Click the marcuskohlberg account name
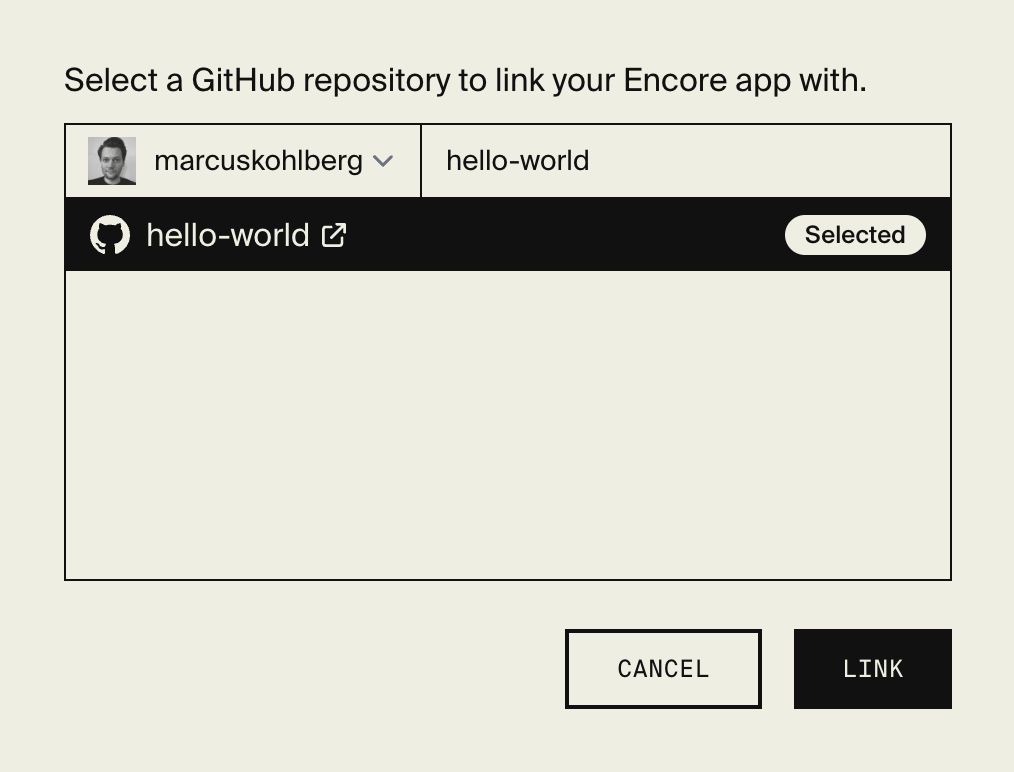The height and width of the screenshot is (772, 1014). pos(258,160)
